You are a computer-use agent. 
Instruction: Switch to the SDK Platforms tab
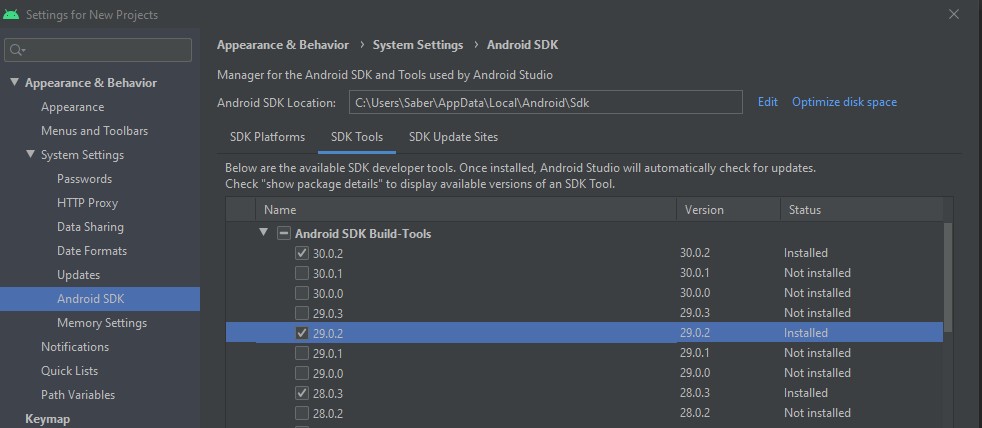coord(267,137)
